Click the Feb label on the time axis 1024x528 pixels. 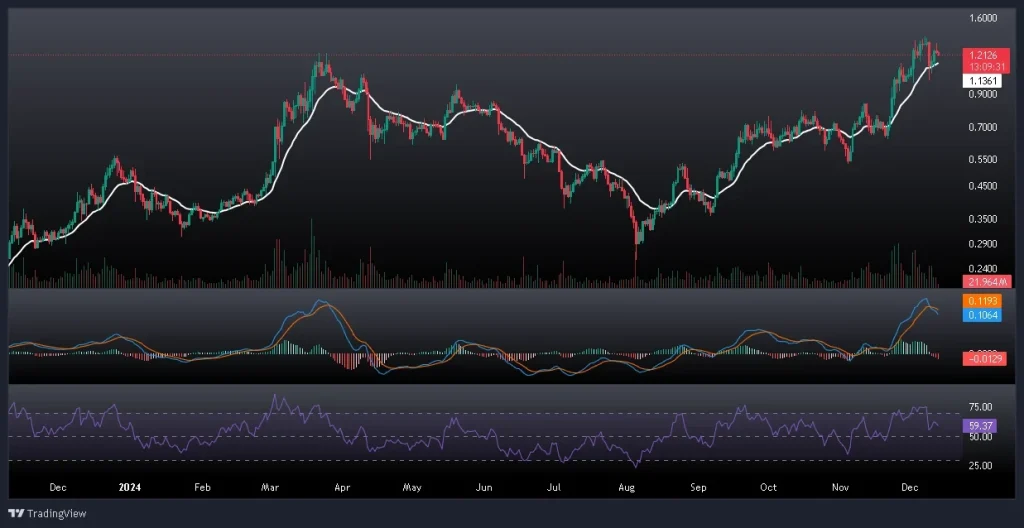click(x=202, y=487)
